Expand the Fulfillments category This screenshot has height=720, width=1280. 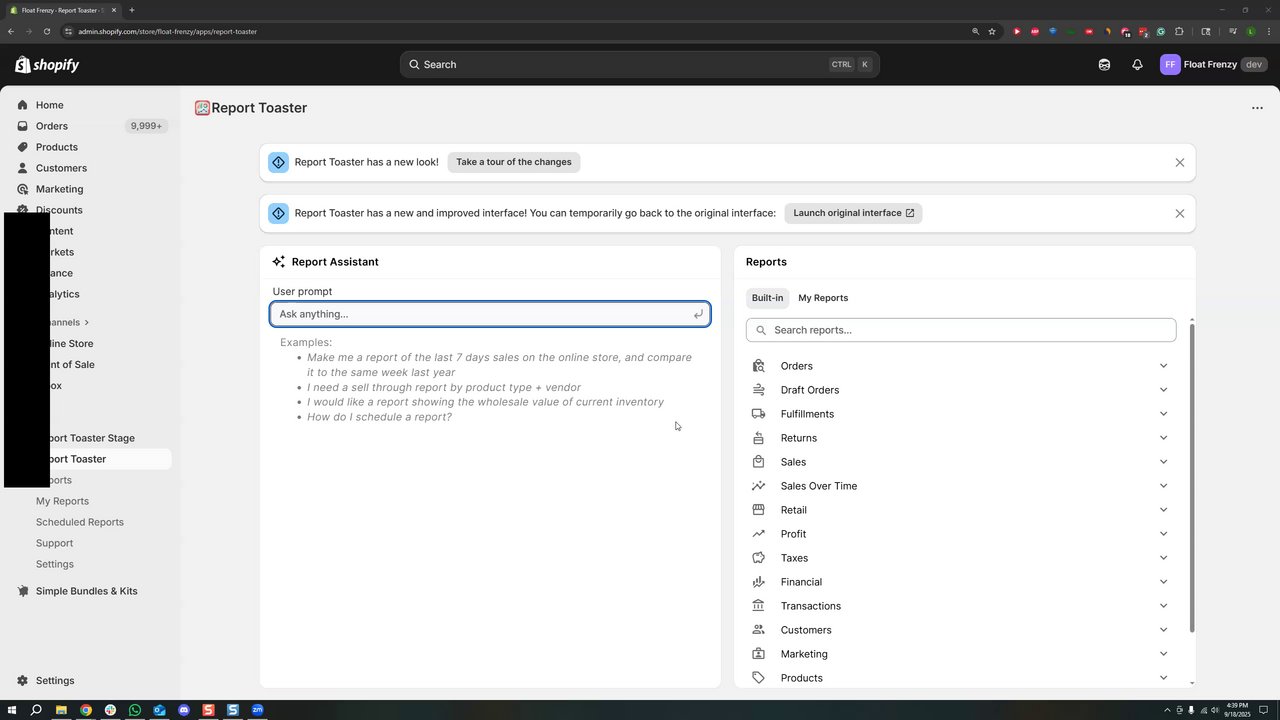(x=961, y=414)
